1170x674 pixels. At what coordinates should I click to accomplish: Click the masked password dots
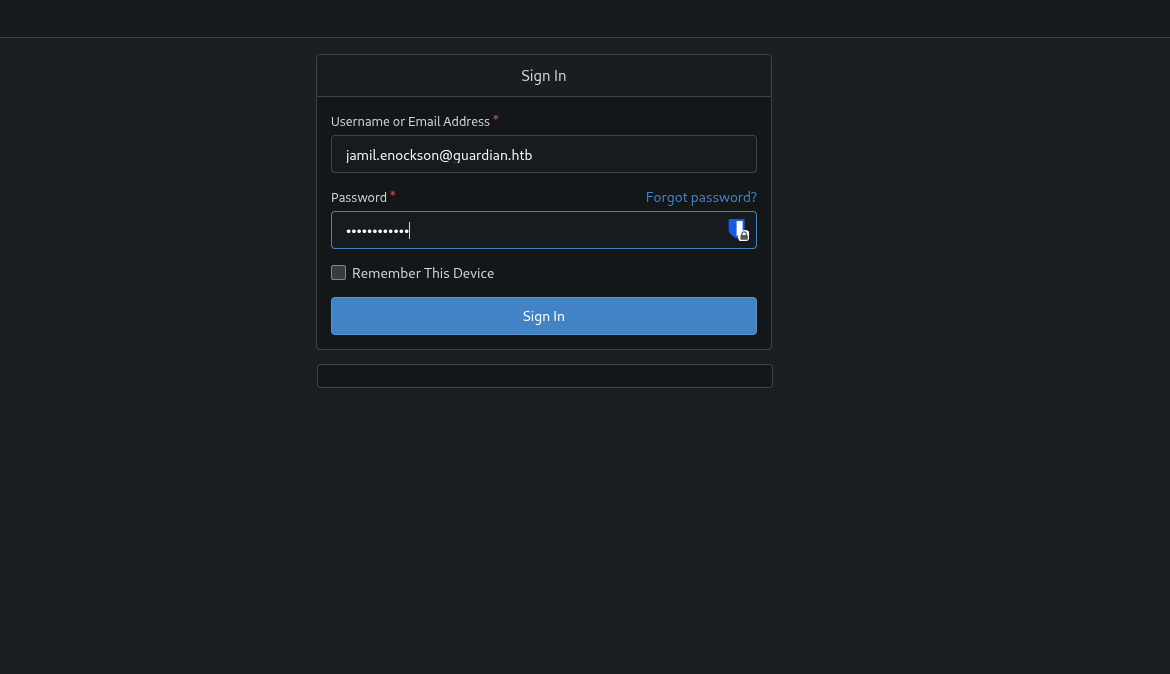[377, 231]
